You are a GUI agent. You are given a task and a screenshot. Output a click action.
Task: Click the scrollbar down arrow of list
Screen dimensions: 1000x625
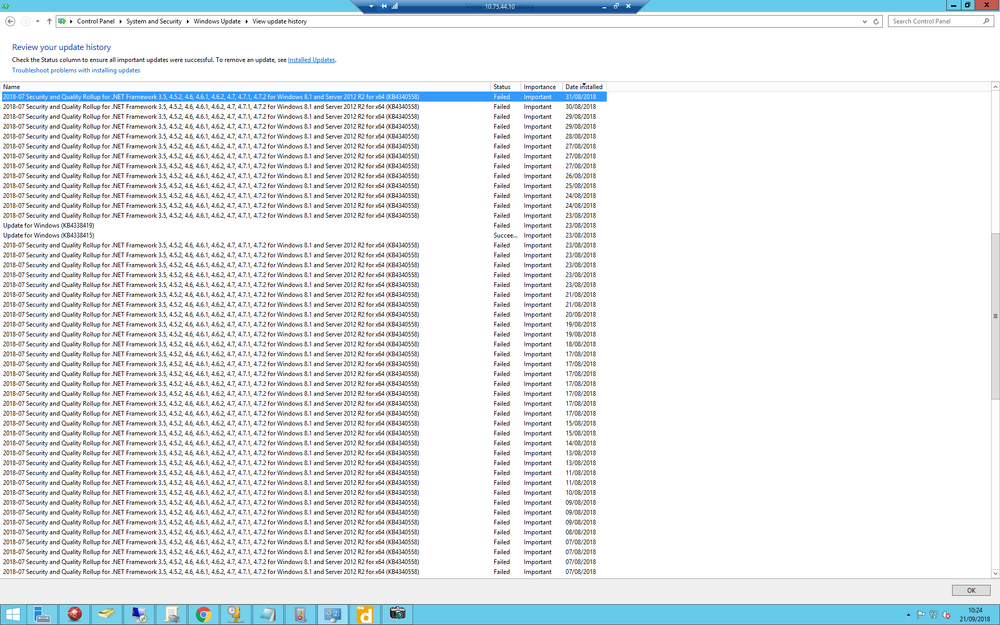pos(995,574)
